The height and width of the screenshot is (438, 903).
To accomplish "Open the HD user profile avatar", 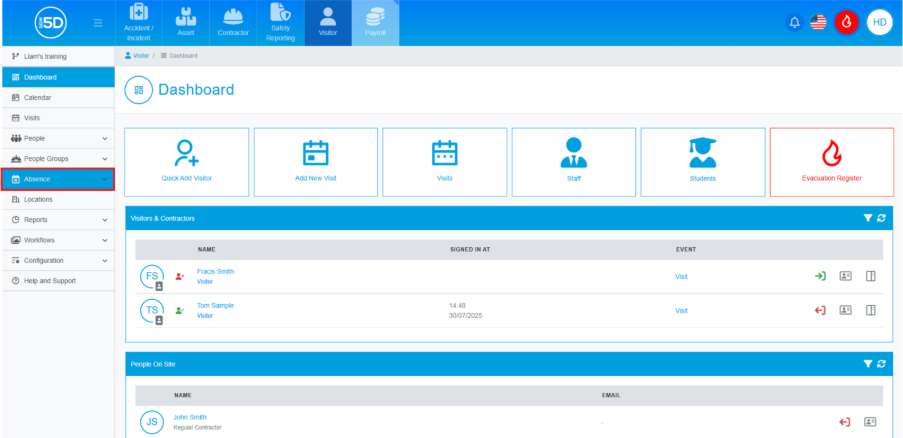I will point(879,22).
